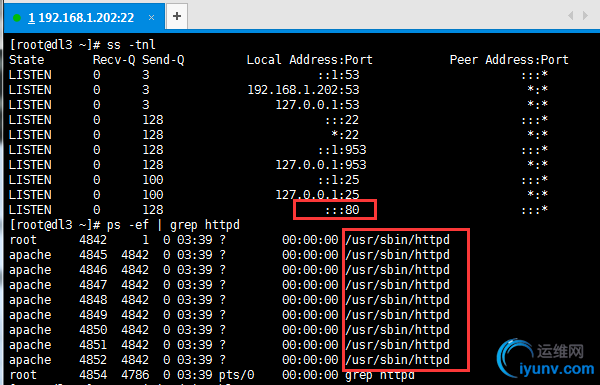Click the 'Peer Address:Port' header
The height and width of the screenshot is (385, 600).
coord(509,60)
